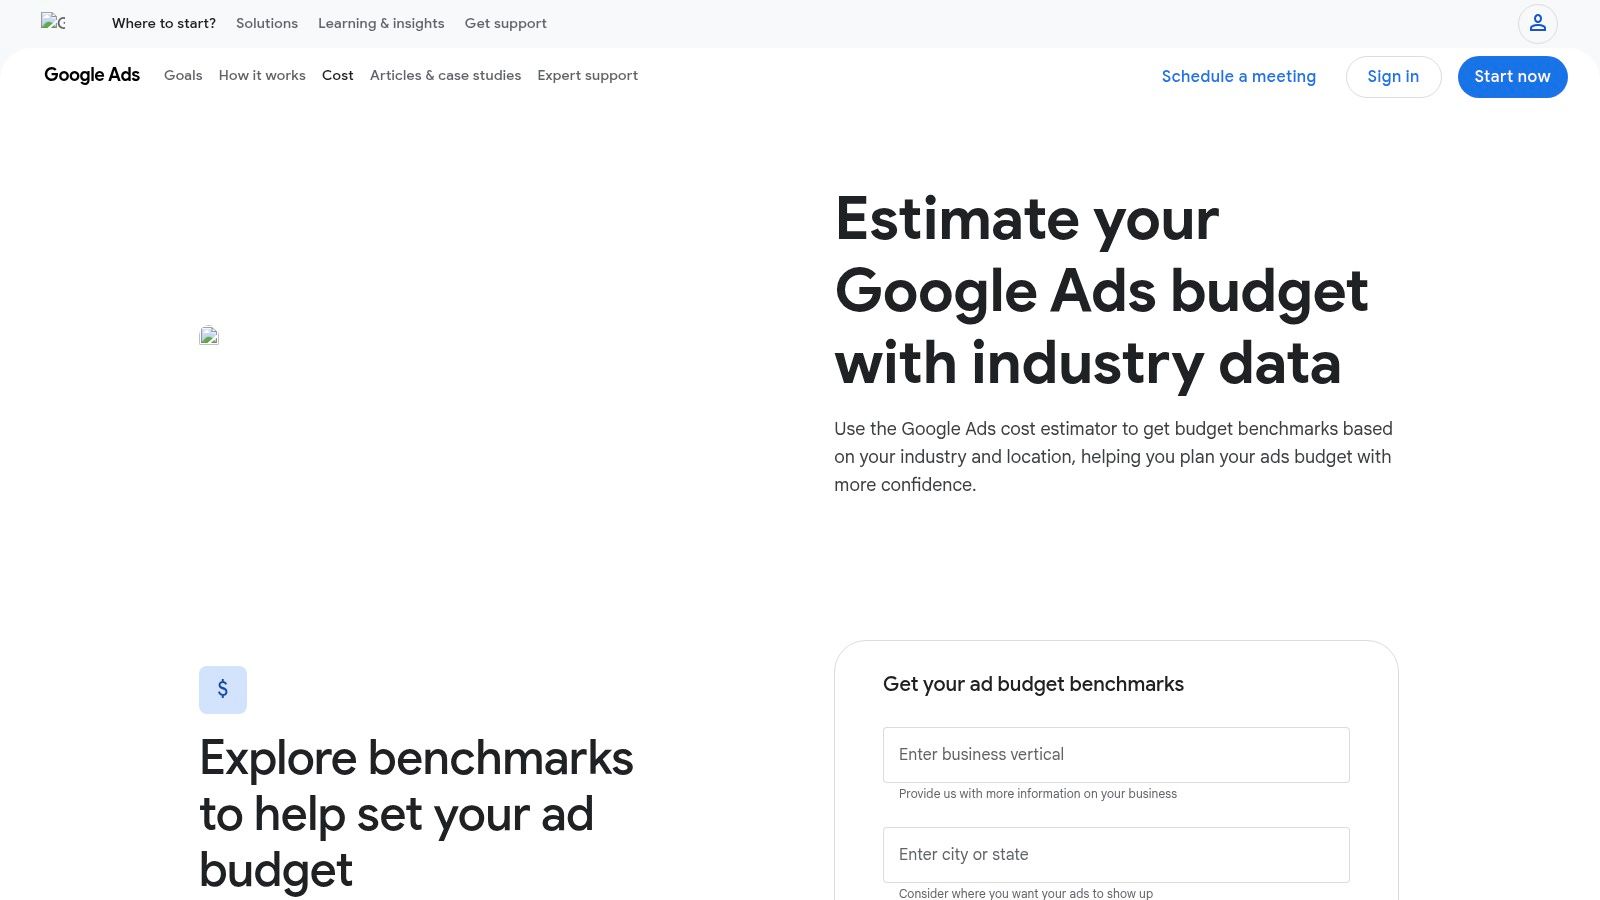Open the "How it works" section
The width and height of the screenshot is (1600, 900).
pos(262,75)
